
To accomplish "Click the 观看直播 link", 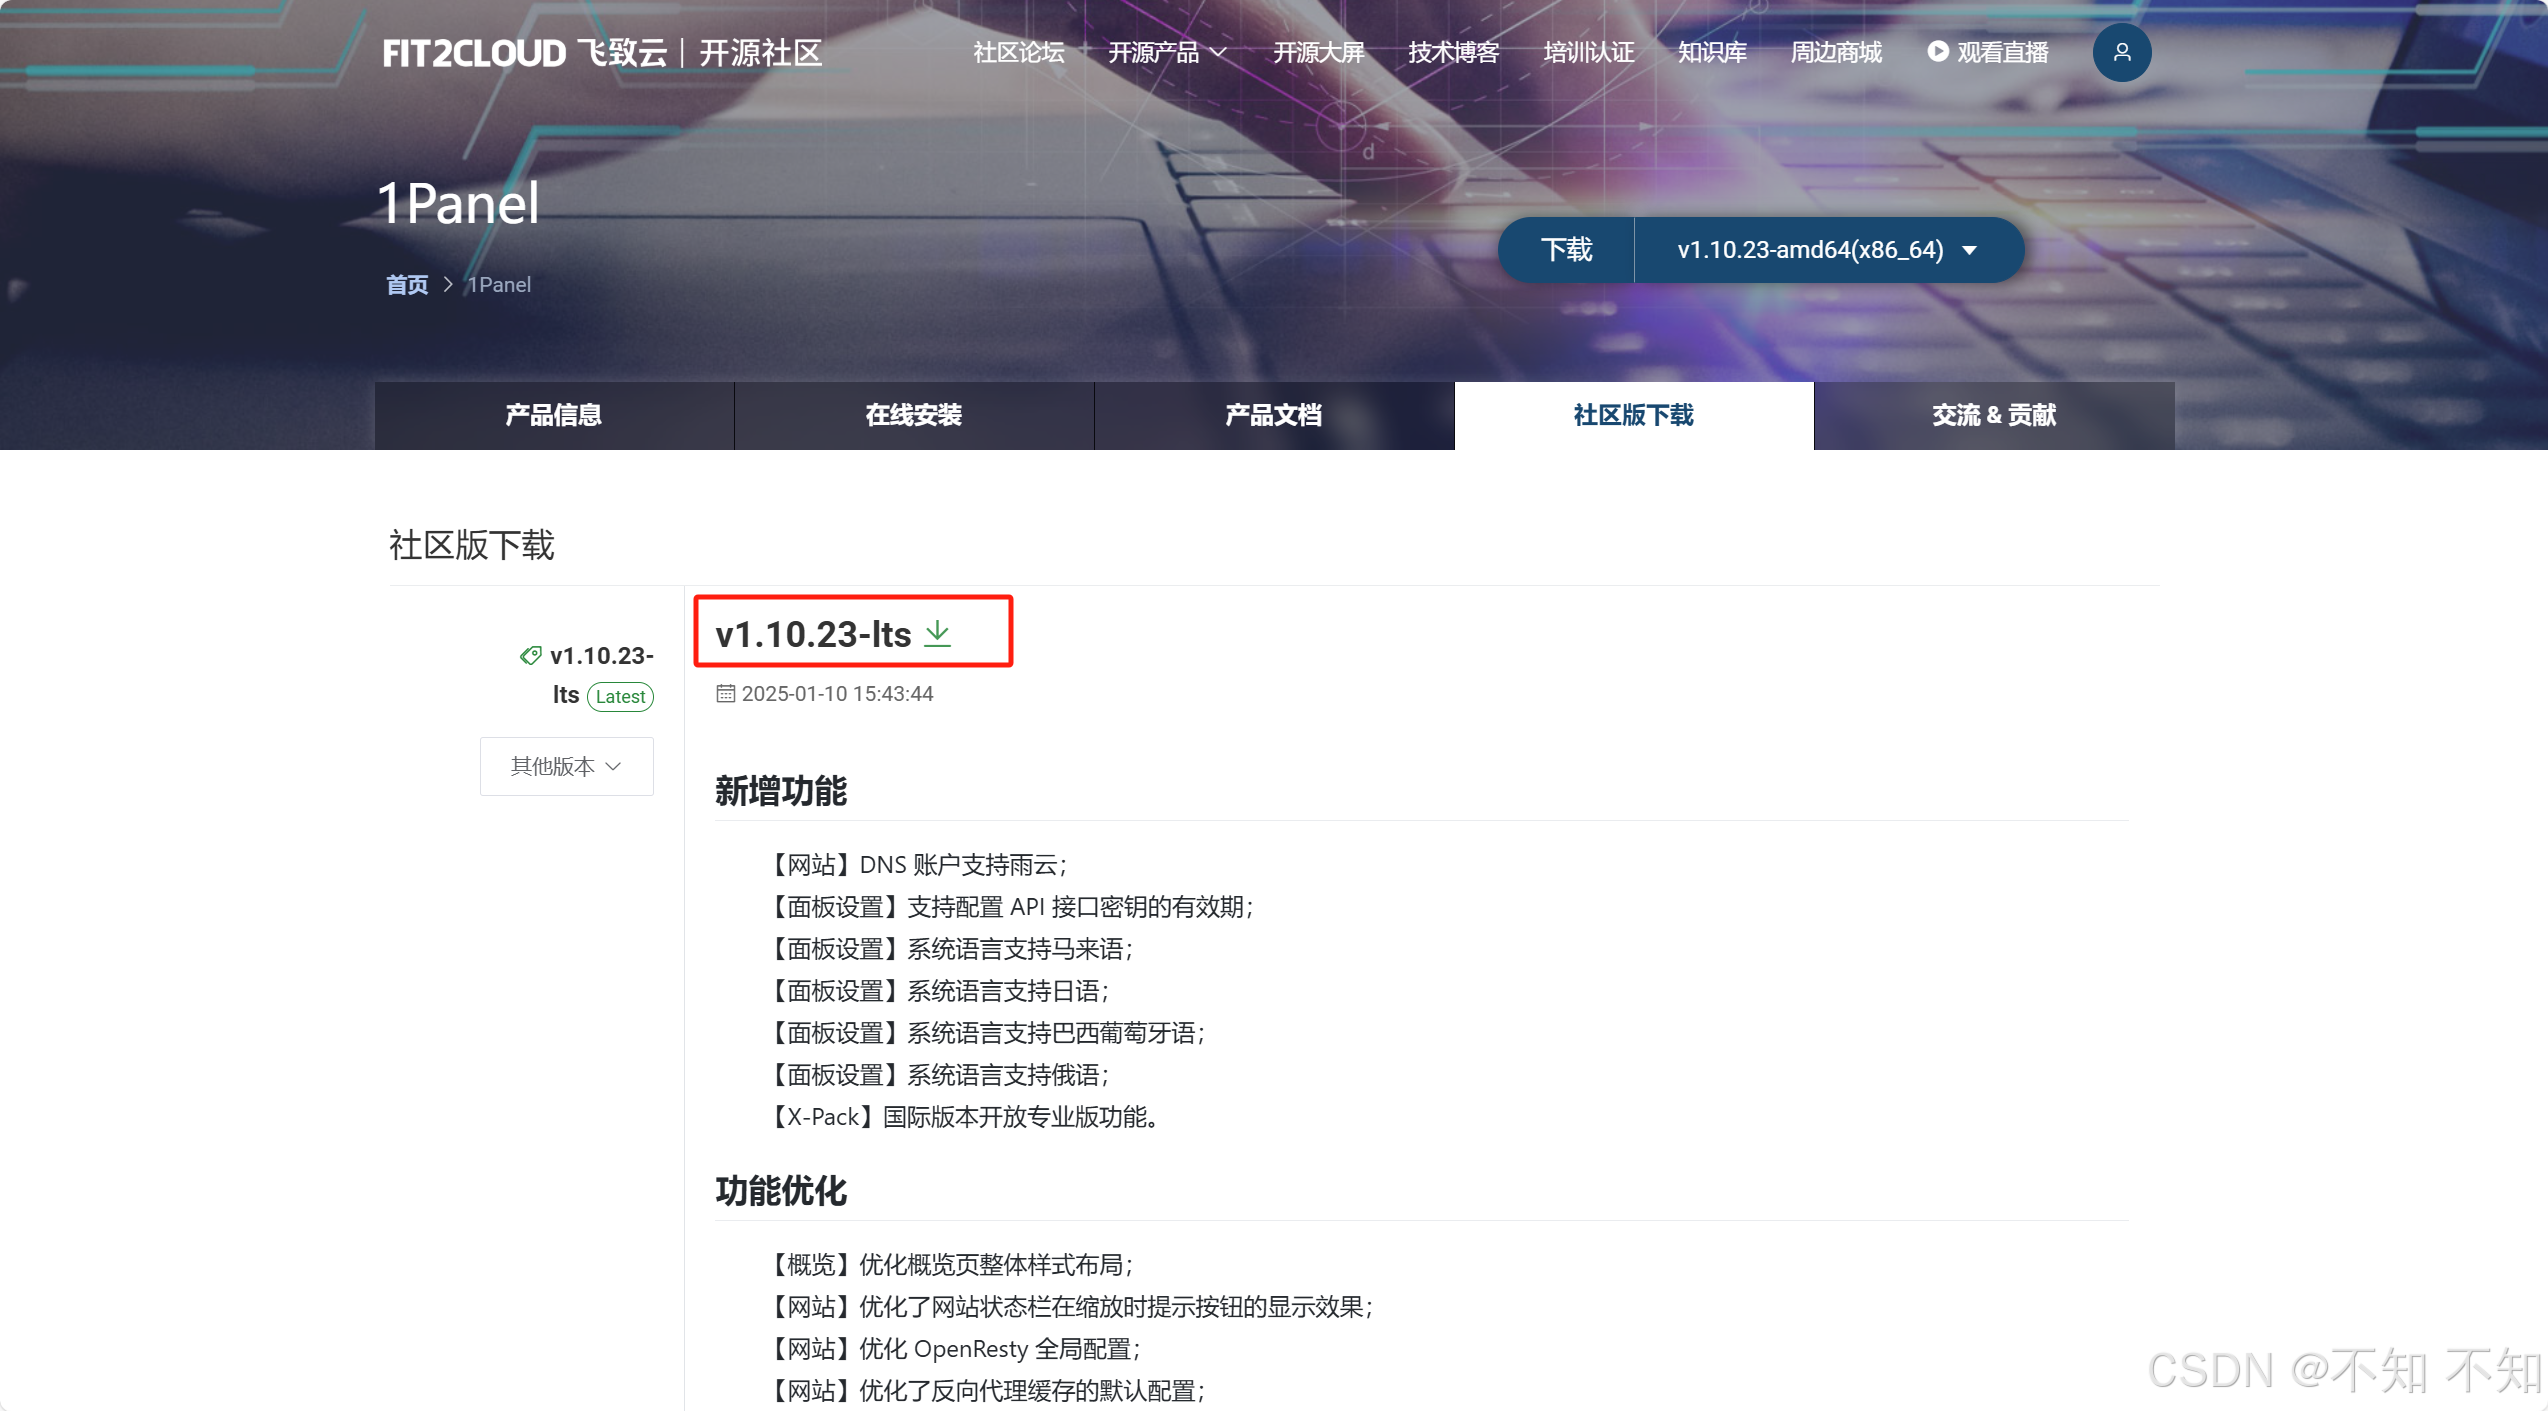I will coord(2003,52).
